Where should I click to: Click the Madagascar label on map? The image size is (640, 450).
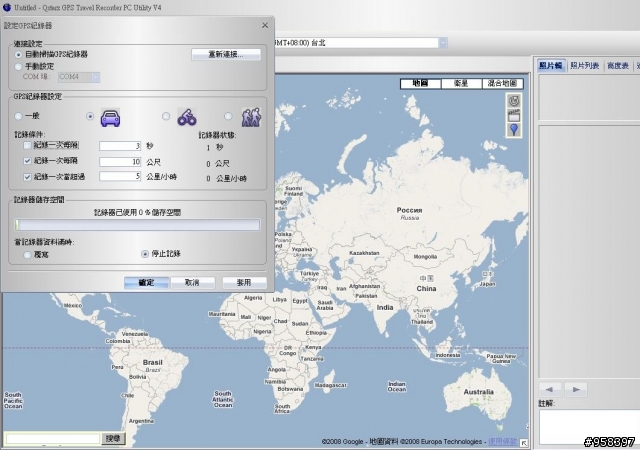coord(331,385)
